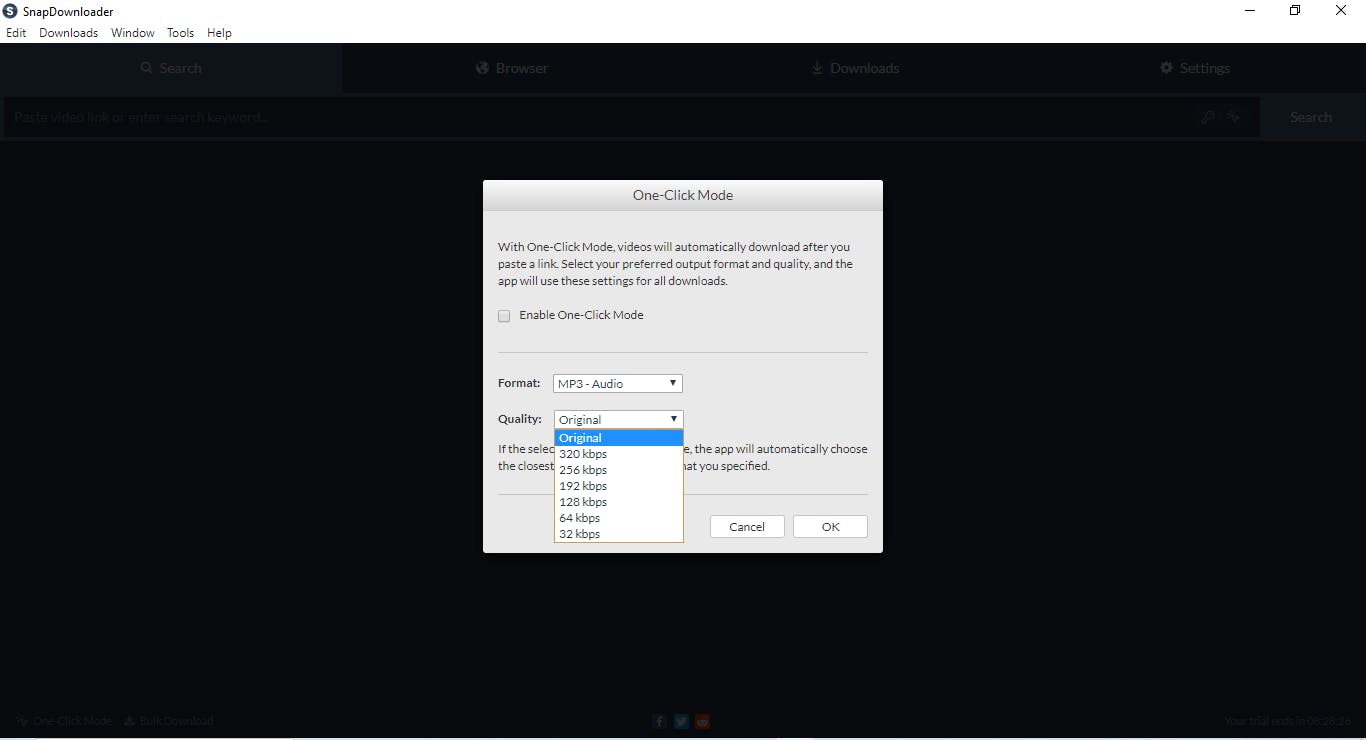
Task: Open the Window menu
Action: (133, 33)
